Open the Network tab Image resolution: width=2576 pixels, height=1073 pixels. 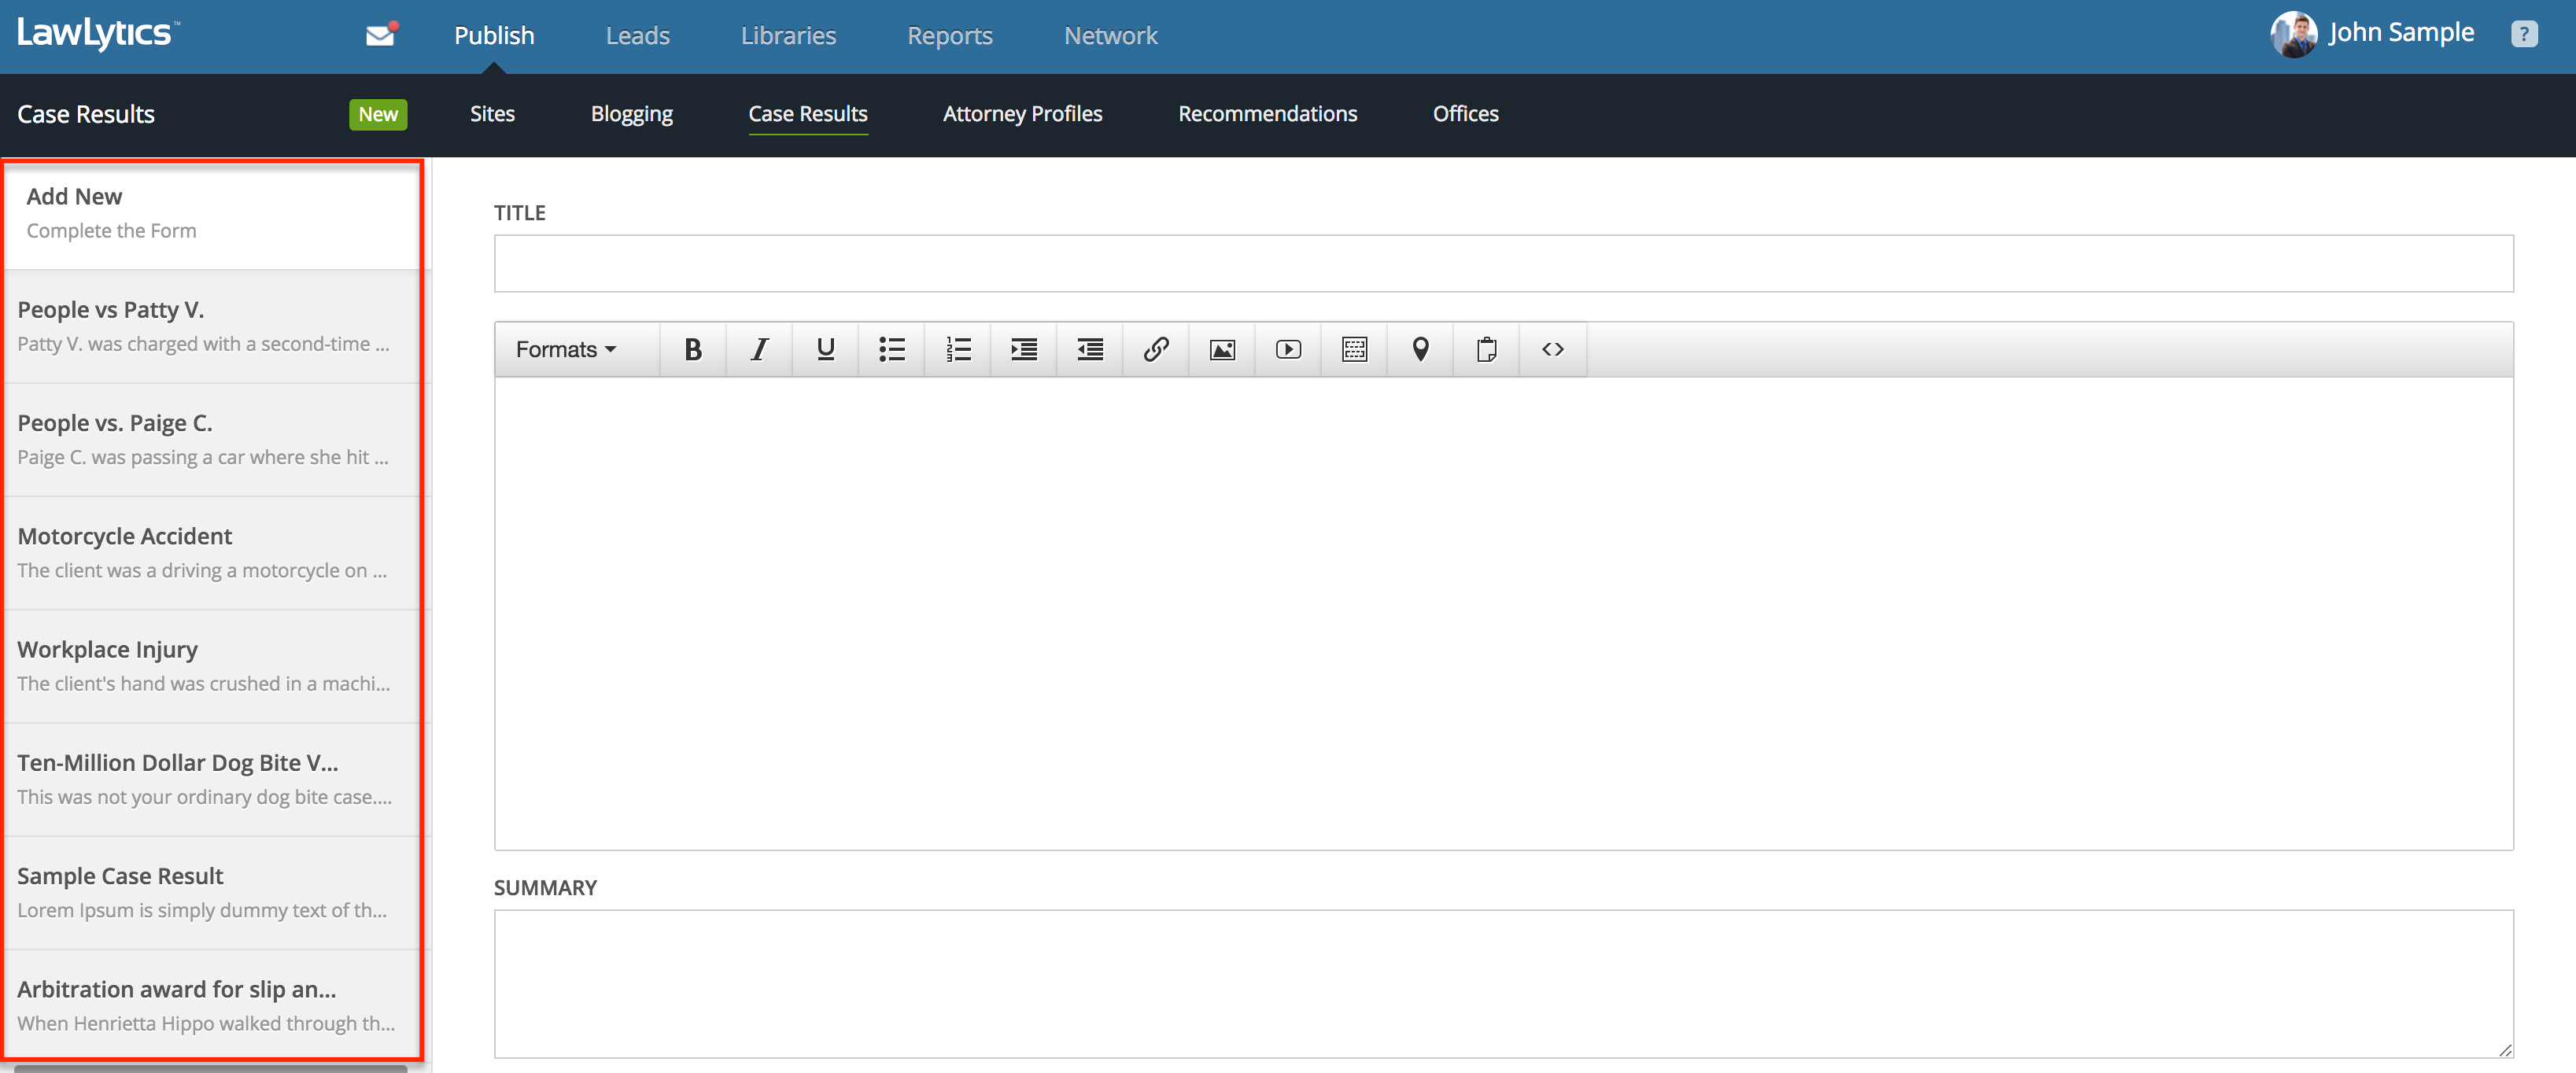click(x=1110, y=36)
